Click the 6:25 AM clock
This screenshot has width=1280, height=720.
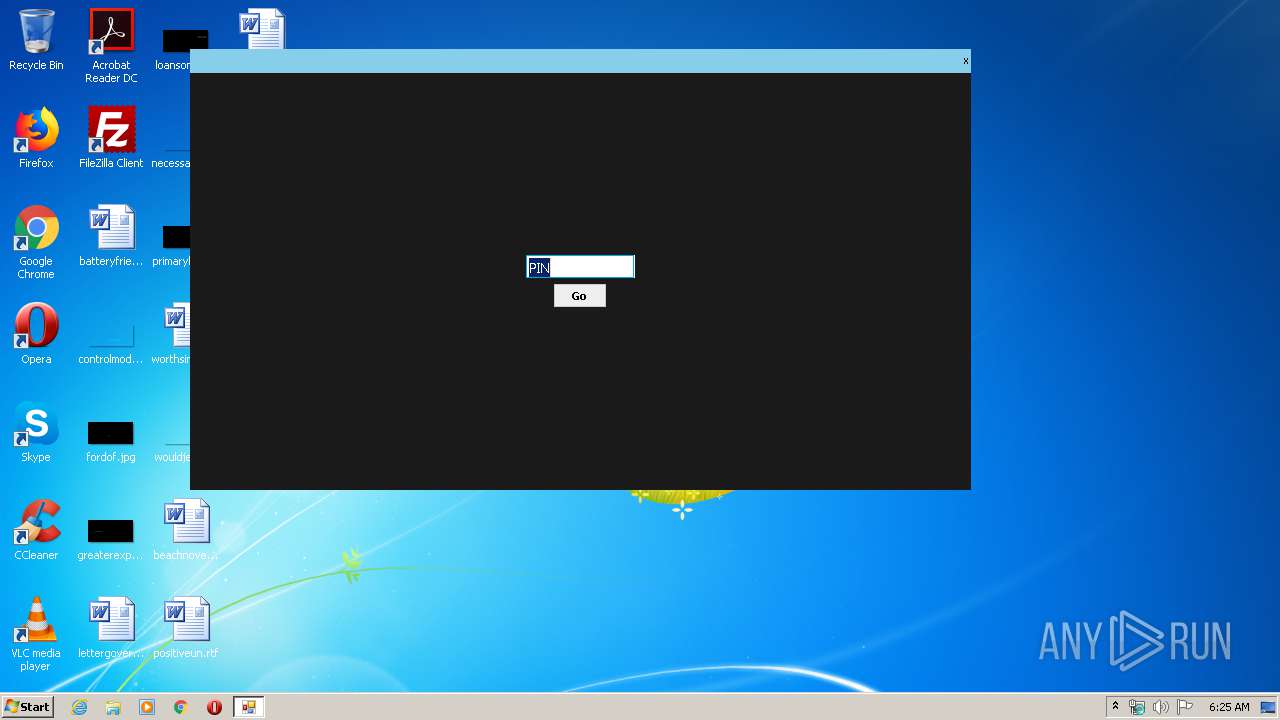1229,707
